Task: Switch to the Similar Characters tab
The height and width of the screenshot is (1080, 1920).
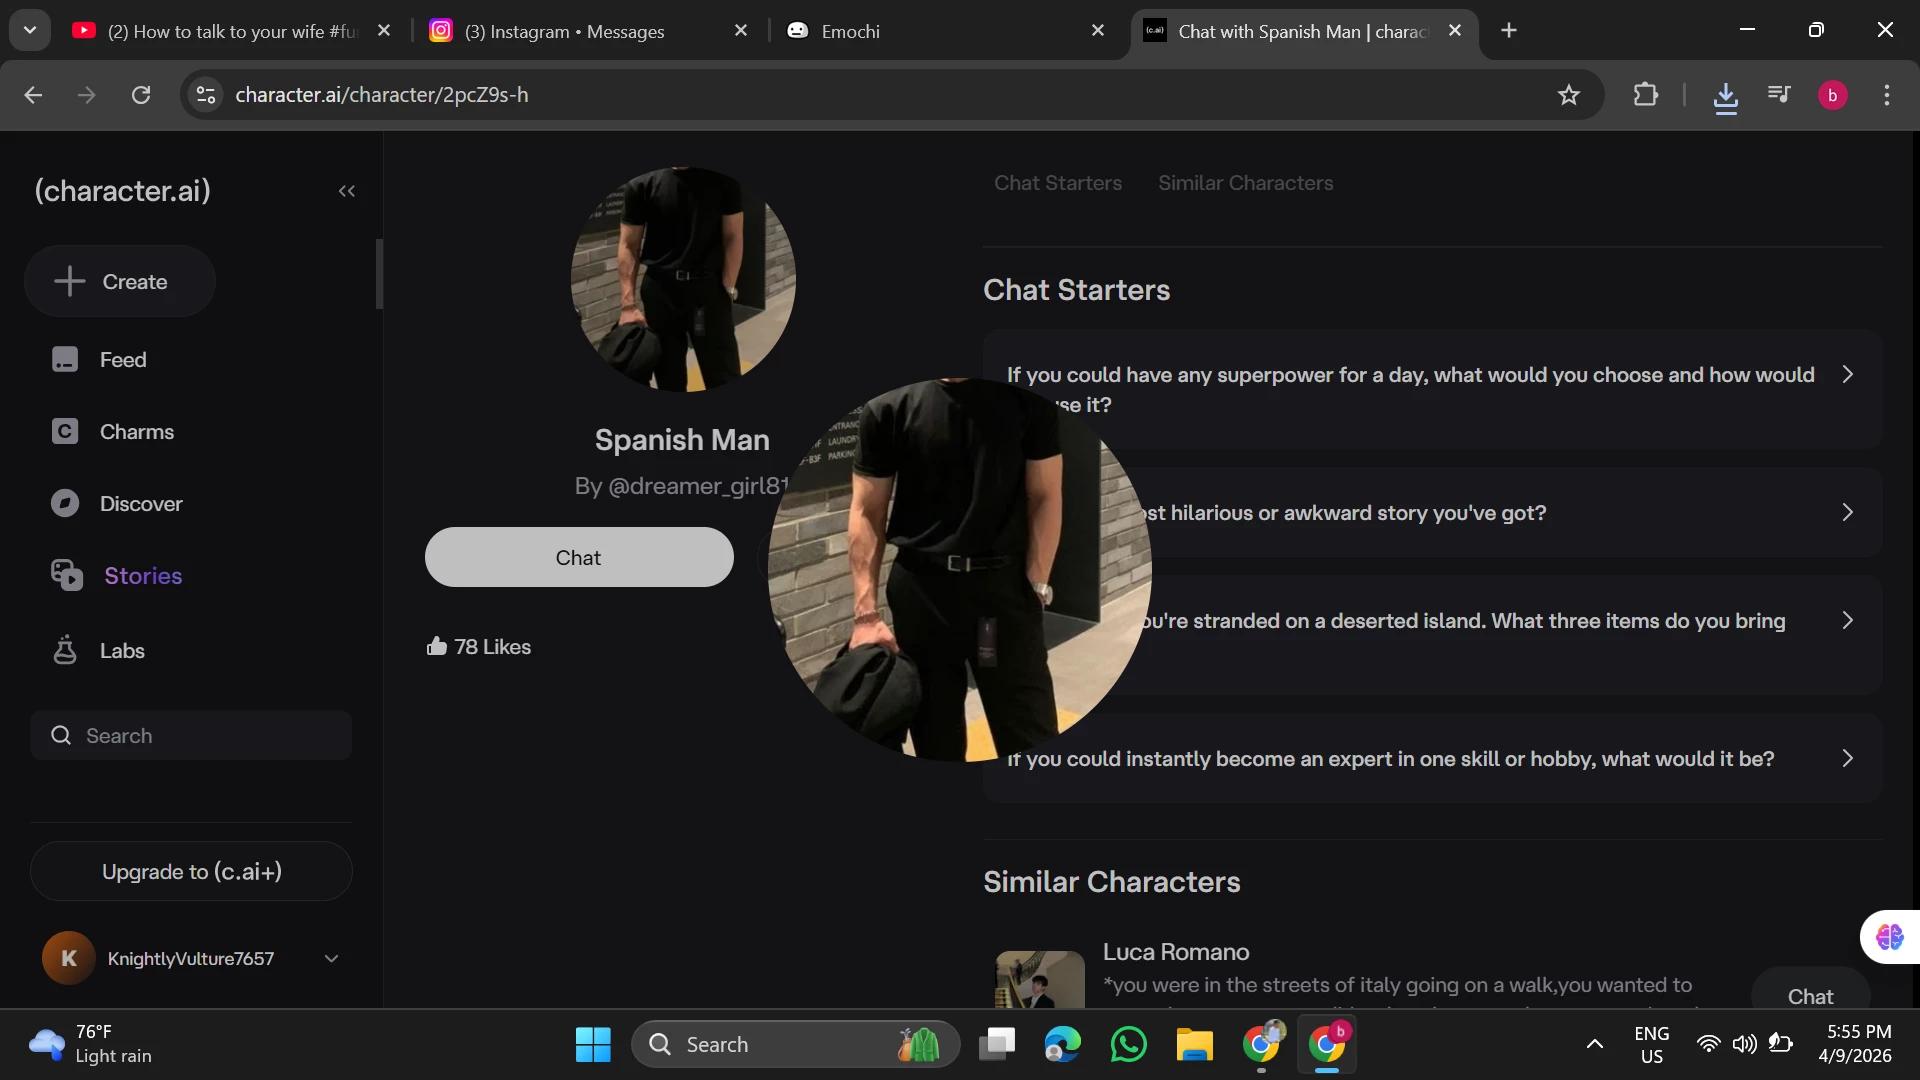Action: (x=1245, y=183)
